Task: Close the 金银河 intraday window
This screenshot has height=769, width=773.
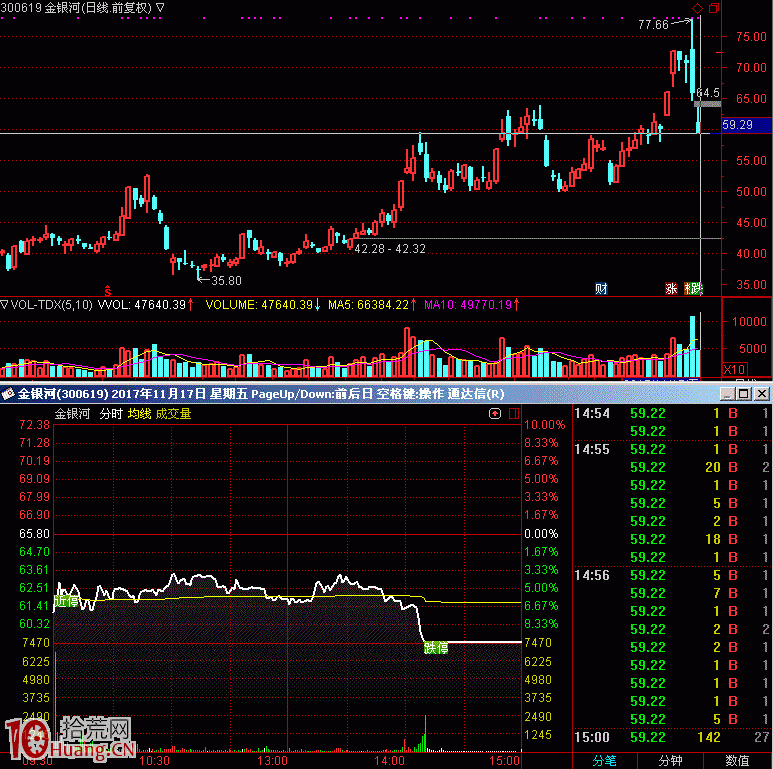Action: [x=762, y=393]
